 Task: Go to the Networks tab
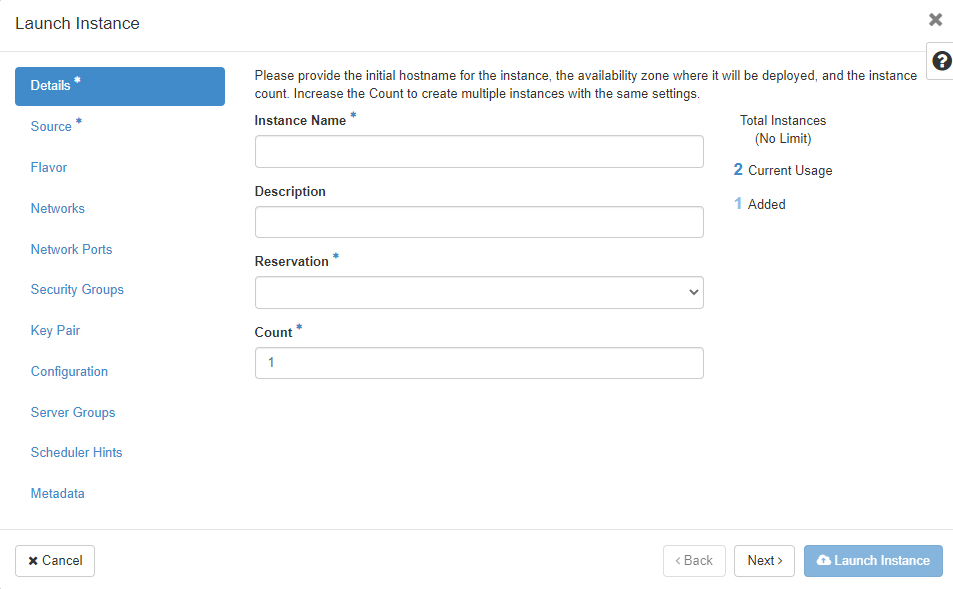pos(58,209)
